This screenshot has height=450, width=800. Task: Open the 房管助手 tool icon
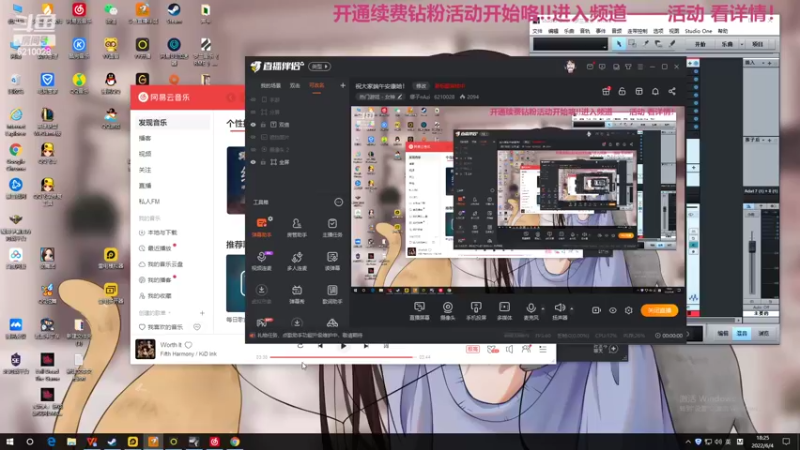296,227
